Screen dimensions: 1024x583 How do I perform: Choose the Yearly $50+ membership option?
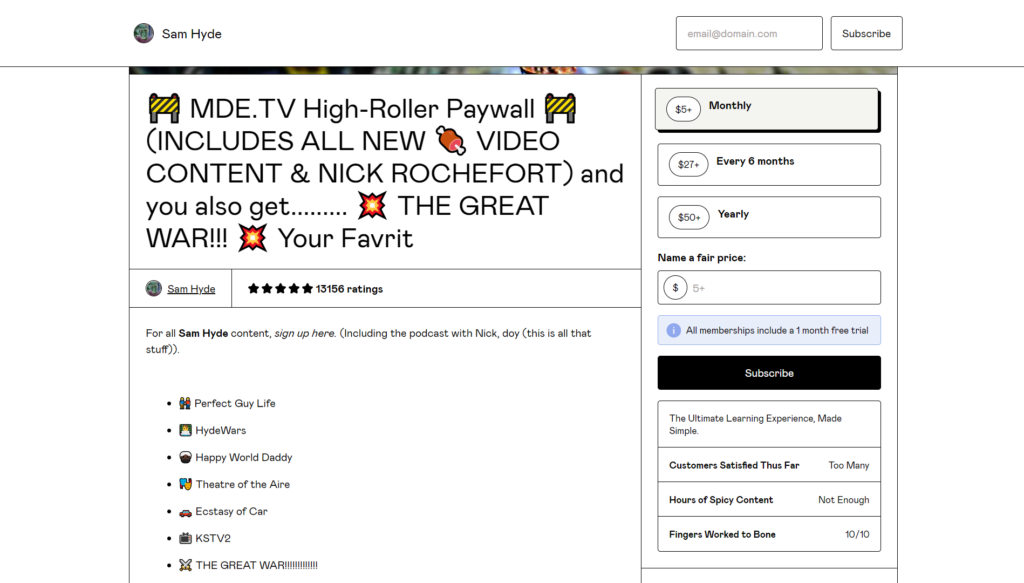point(769,217)
